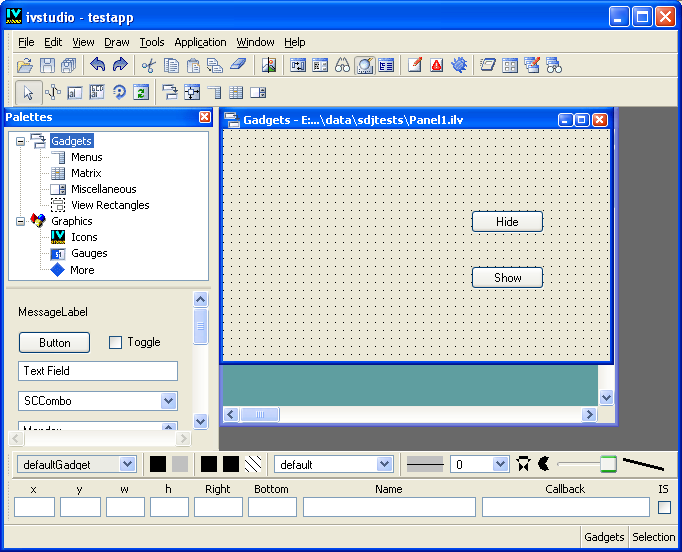
Task: Click the Name input field
Action: 389,507
